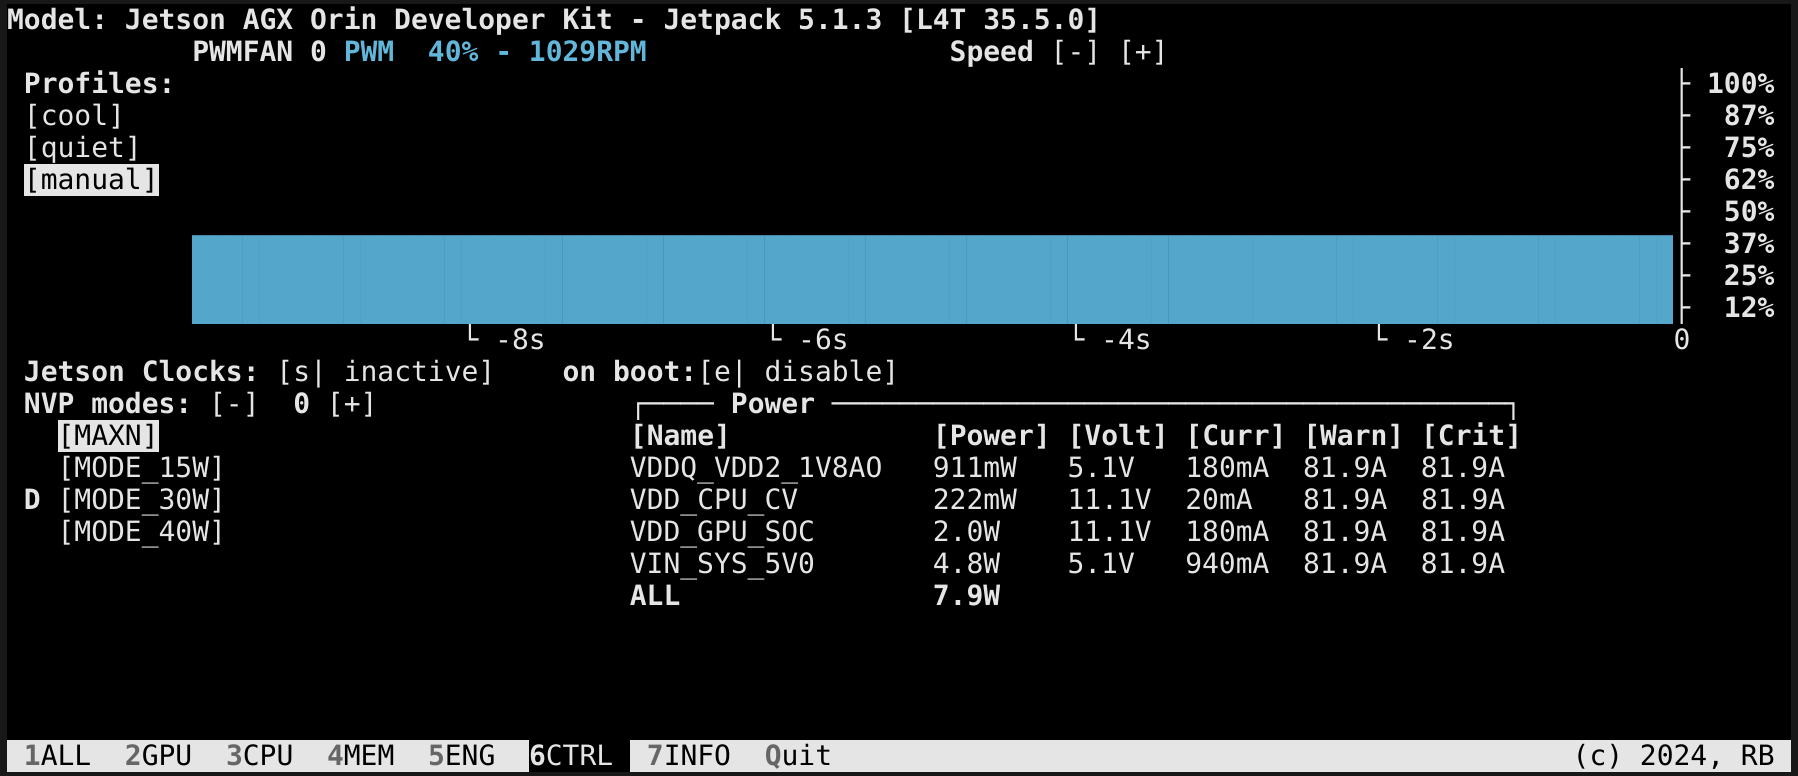The image size is (1798, 776).
Task: Click the [Curr] column header
Action: coord(1235,436)
